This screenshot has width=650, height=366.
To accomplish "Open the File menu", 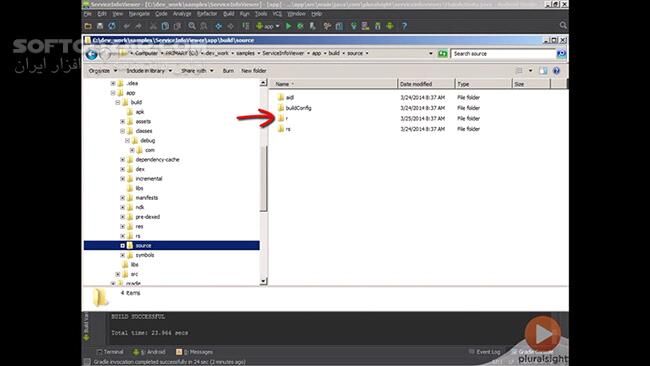I will point(88,14).
